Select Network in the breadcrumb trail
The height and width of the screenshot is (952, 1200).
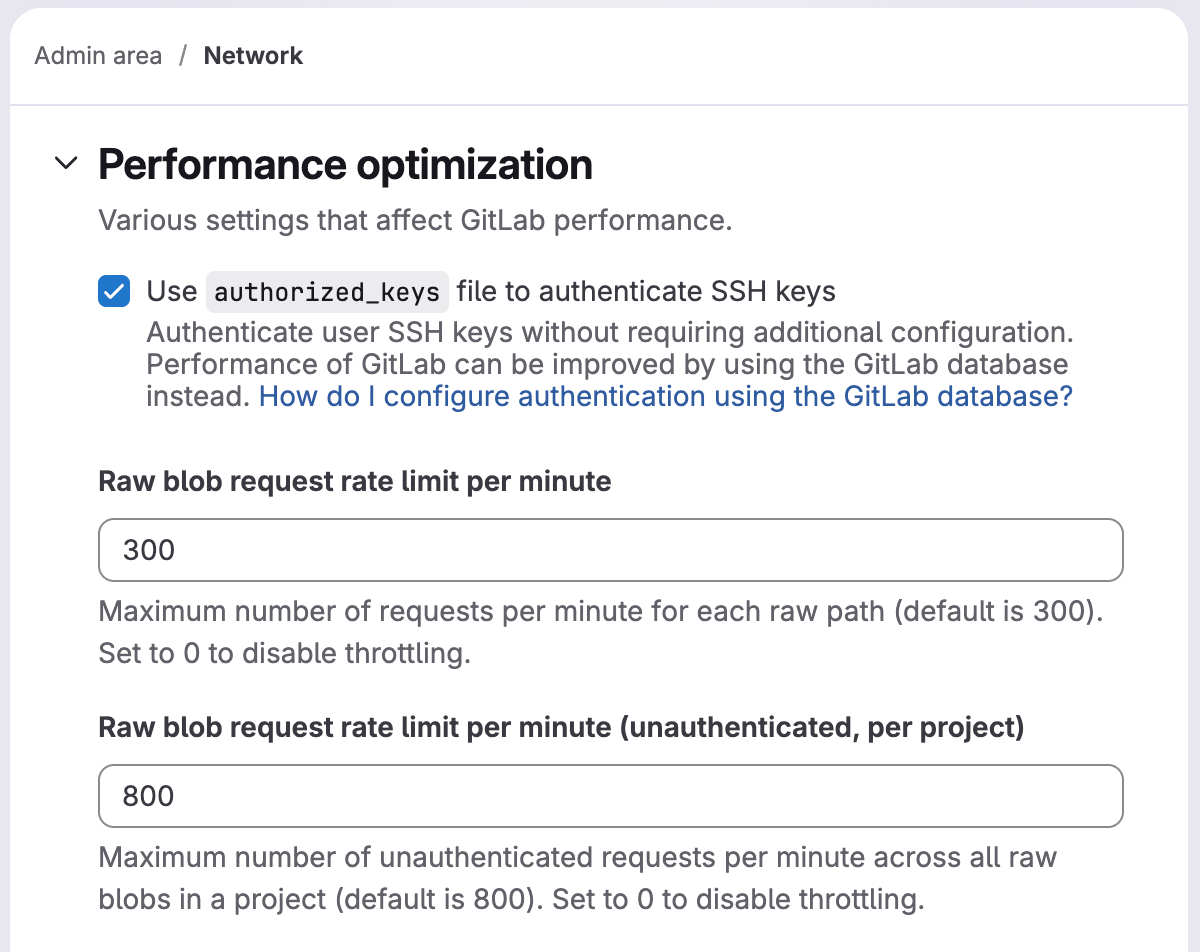(253, 56)
